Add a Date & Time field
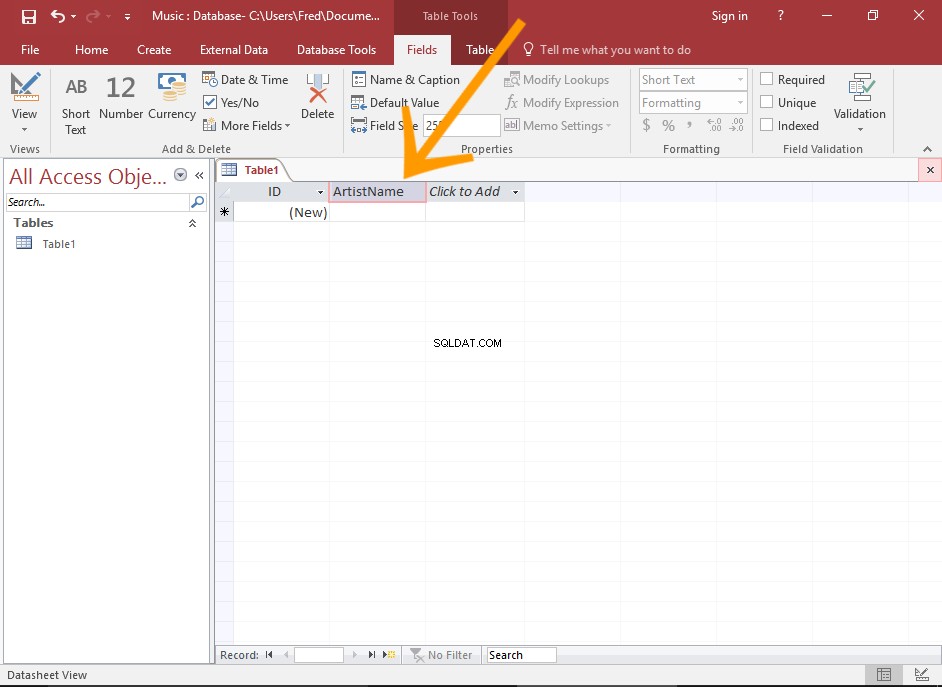The image size is (942, 687). coord(245,79)
